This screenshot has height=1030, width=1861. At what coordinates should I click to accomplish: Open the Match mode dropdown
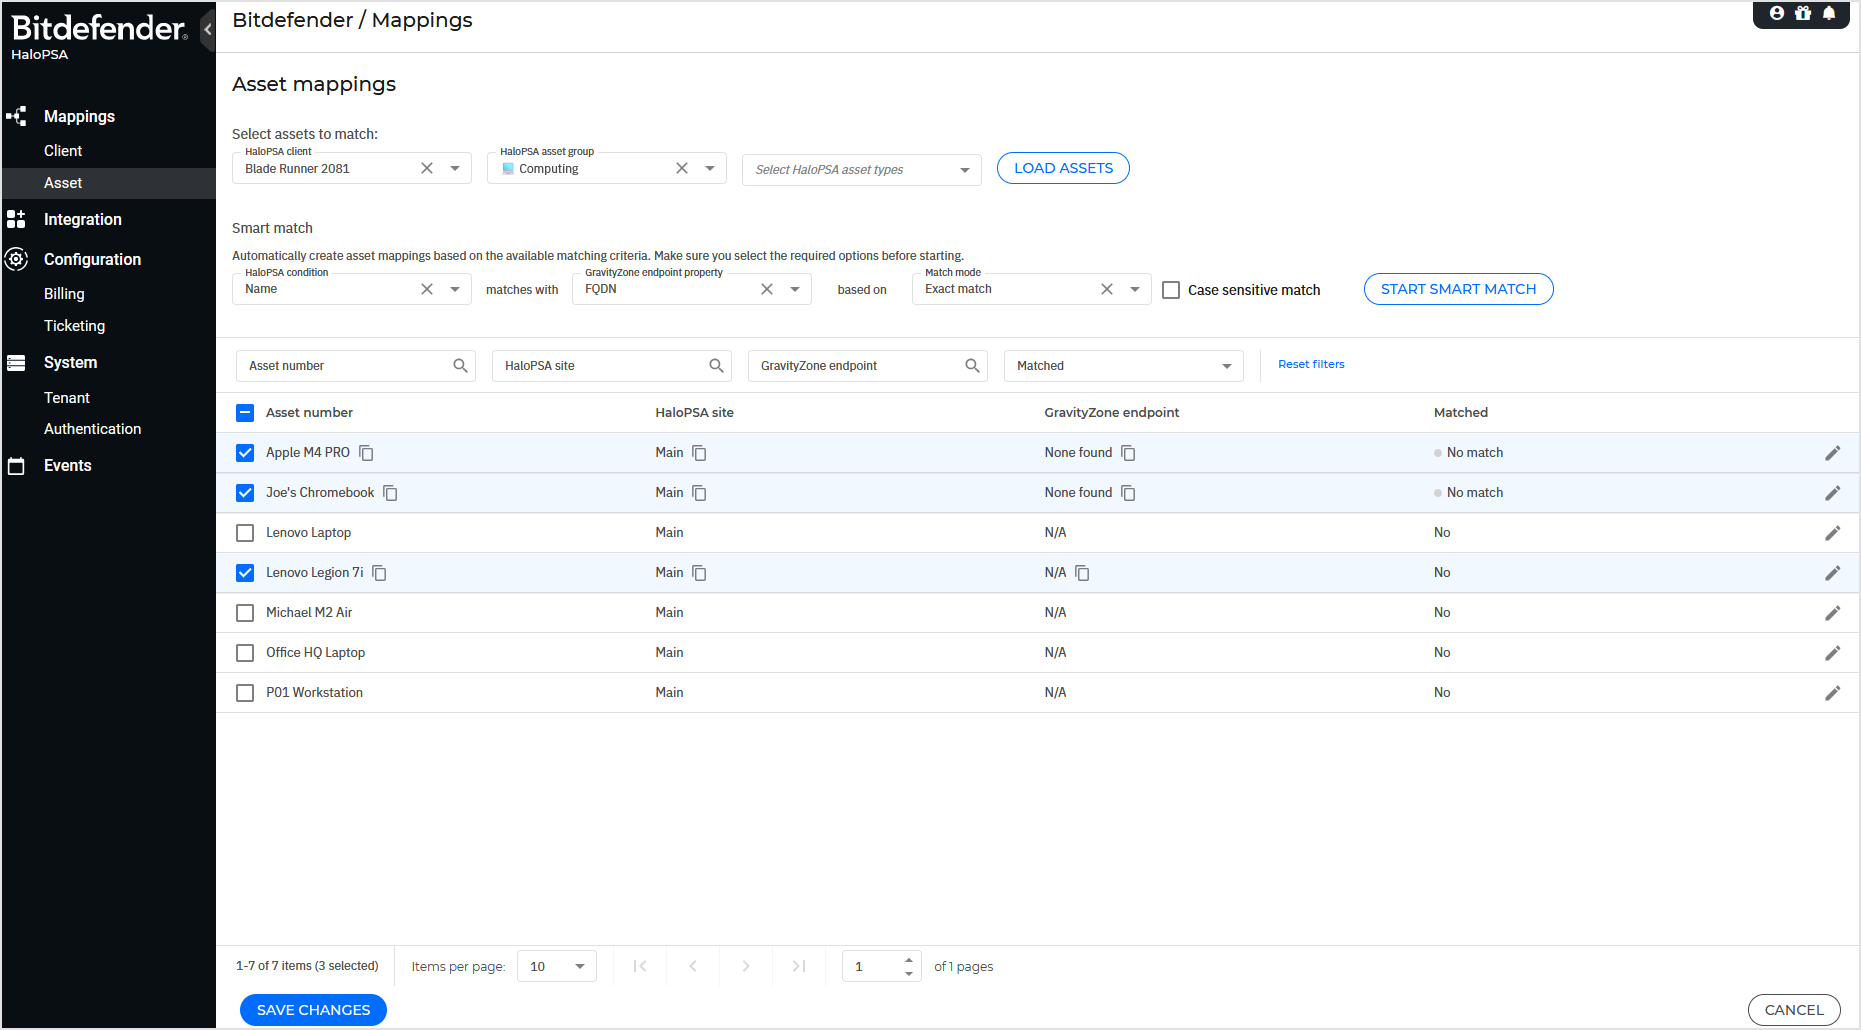pyautogui.click(x=1135, y=288)
